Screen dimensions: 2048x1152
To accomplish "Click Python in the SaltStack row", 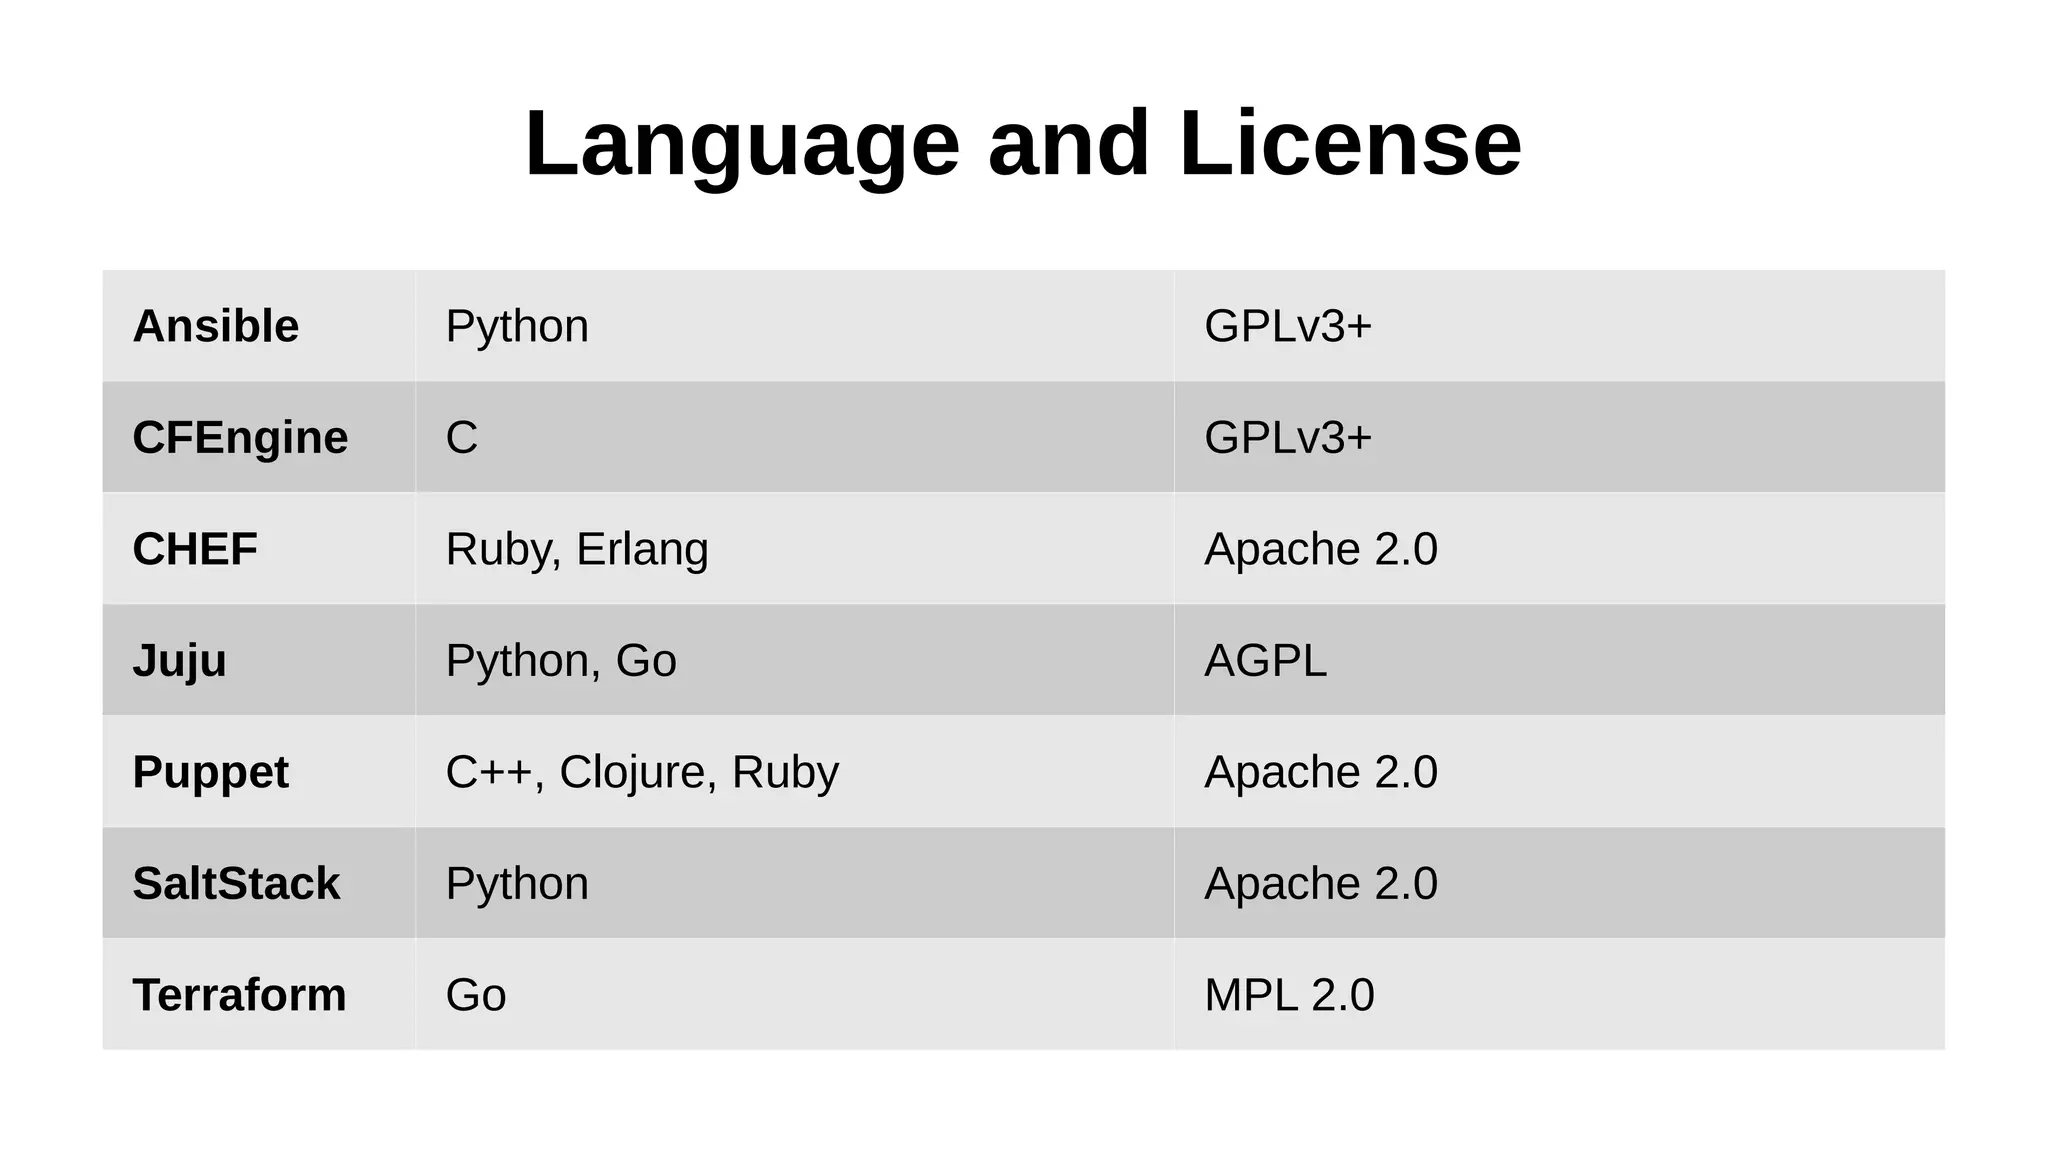I will click(517, 883).
